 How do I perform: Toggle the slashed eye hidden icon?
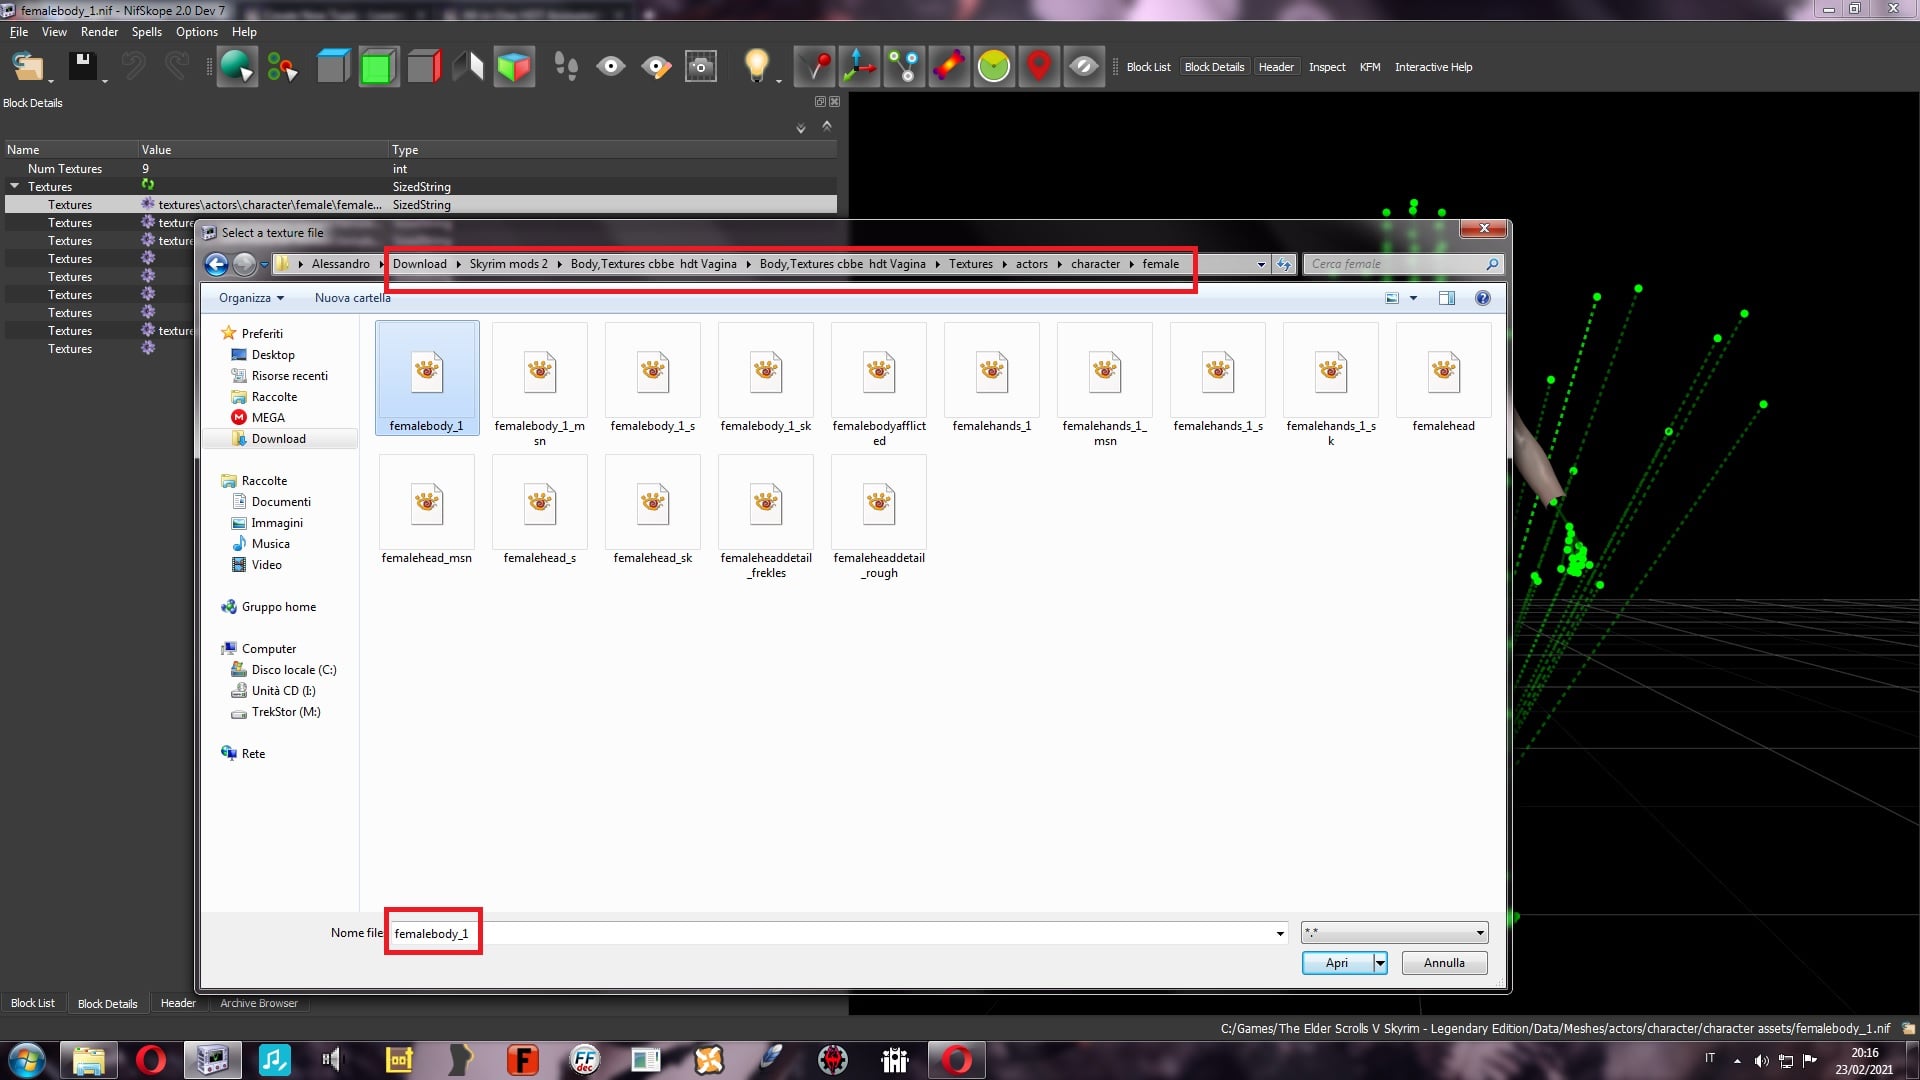tap(1084, 67)
